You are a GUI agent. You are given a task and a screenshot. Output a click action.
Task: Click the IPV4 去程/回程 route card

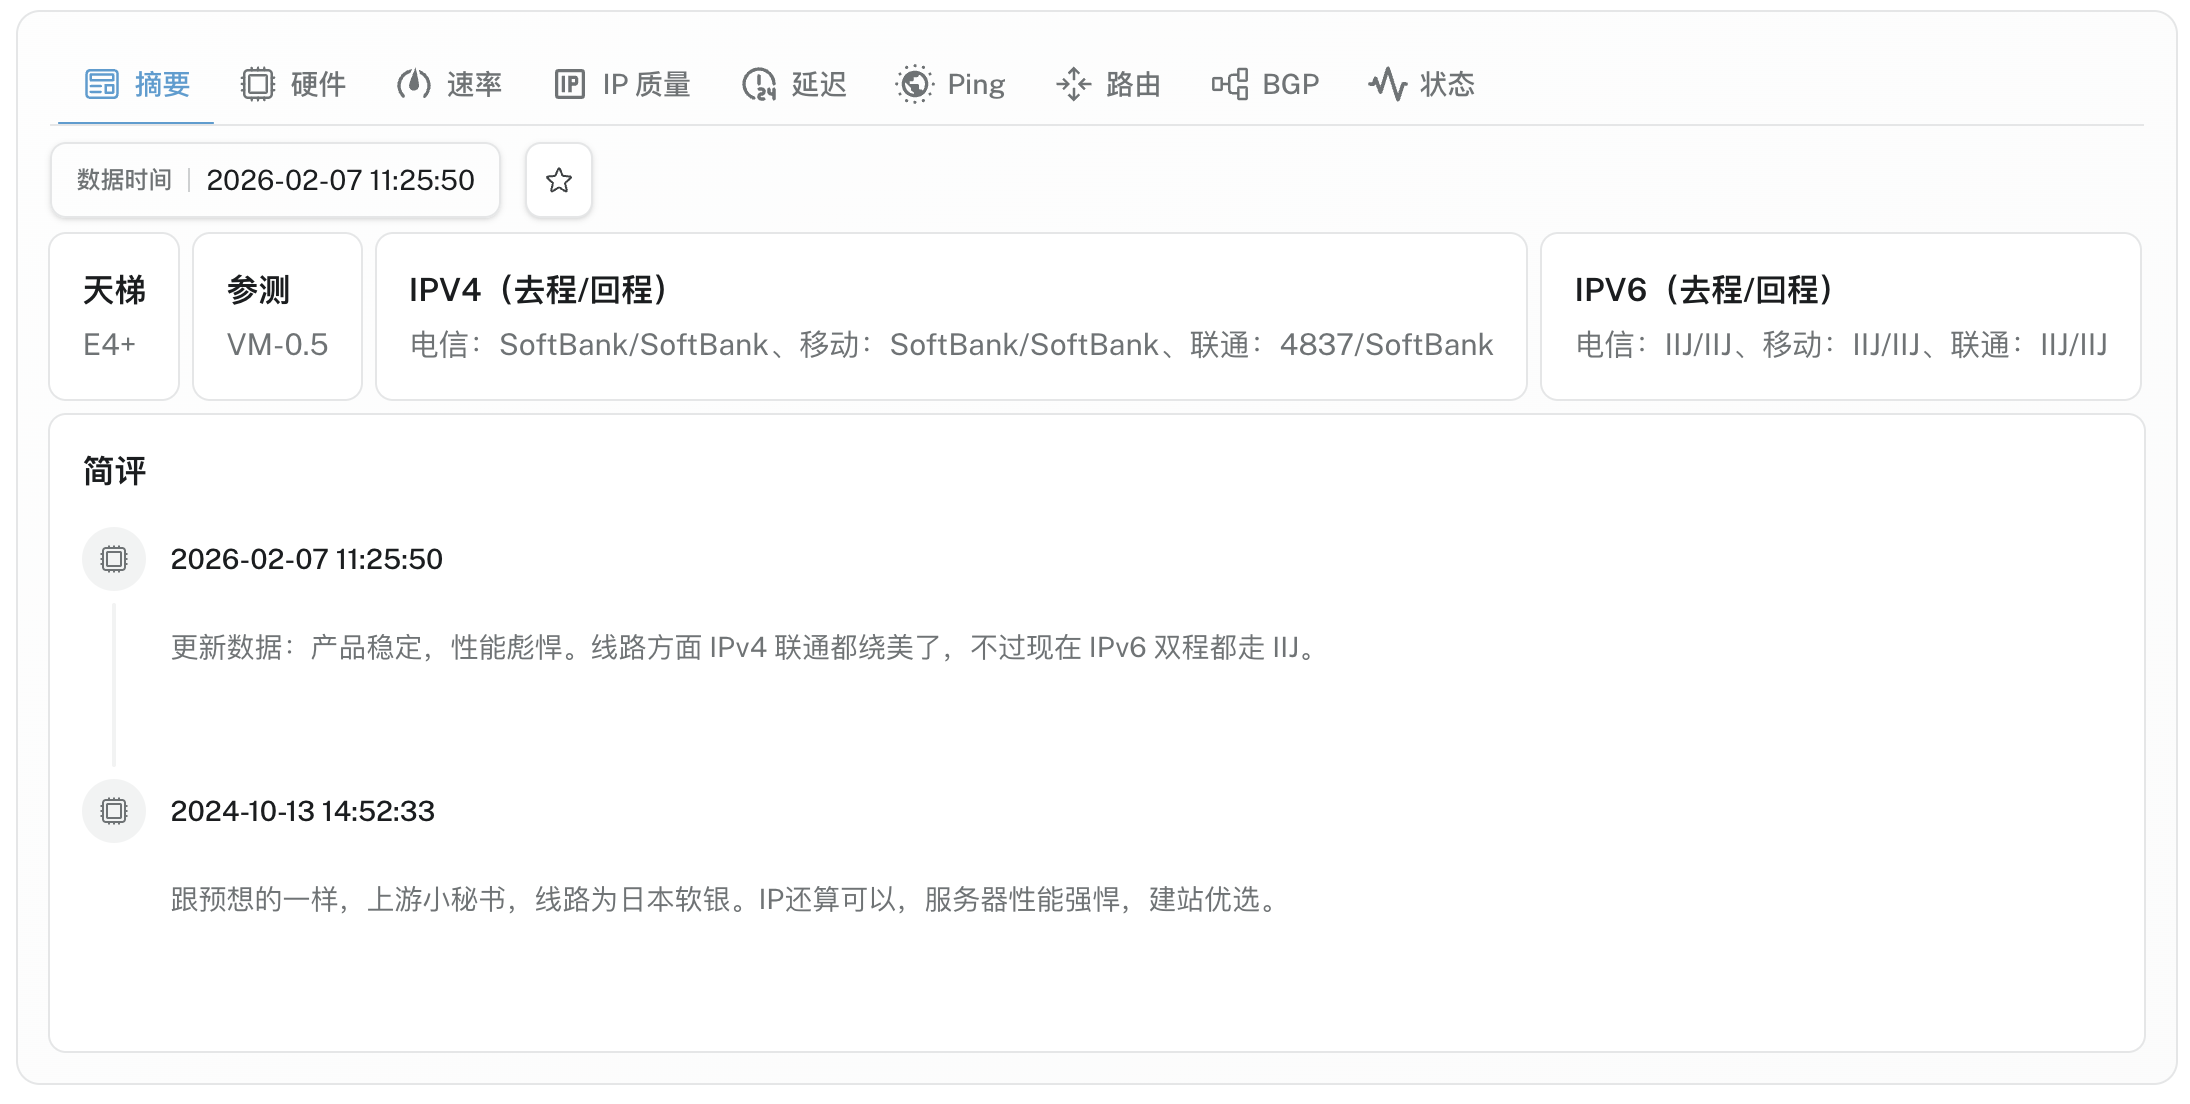click(951, 316)
